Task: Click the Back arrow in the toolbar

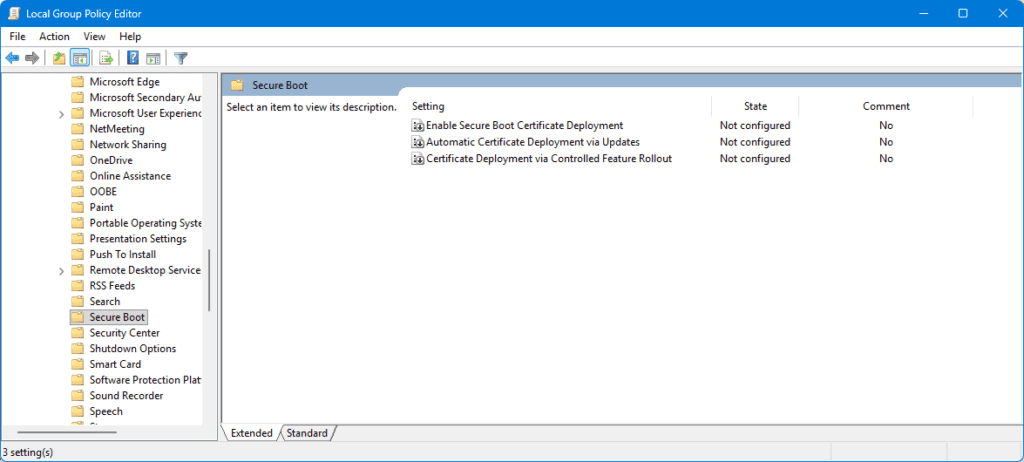Action: [13, 58]
